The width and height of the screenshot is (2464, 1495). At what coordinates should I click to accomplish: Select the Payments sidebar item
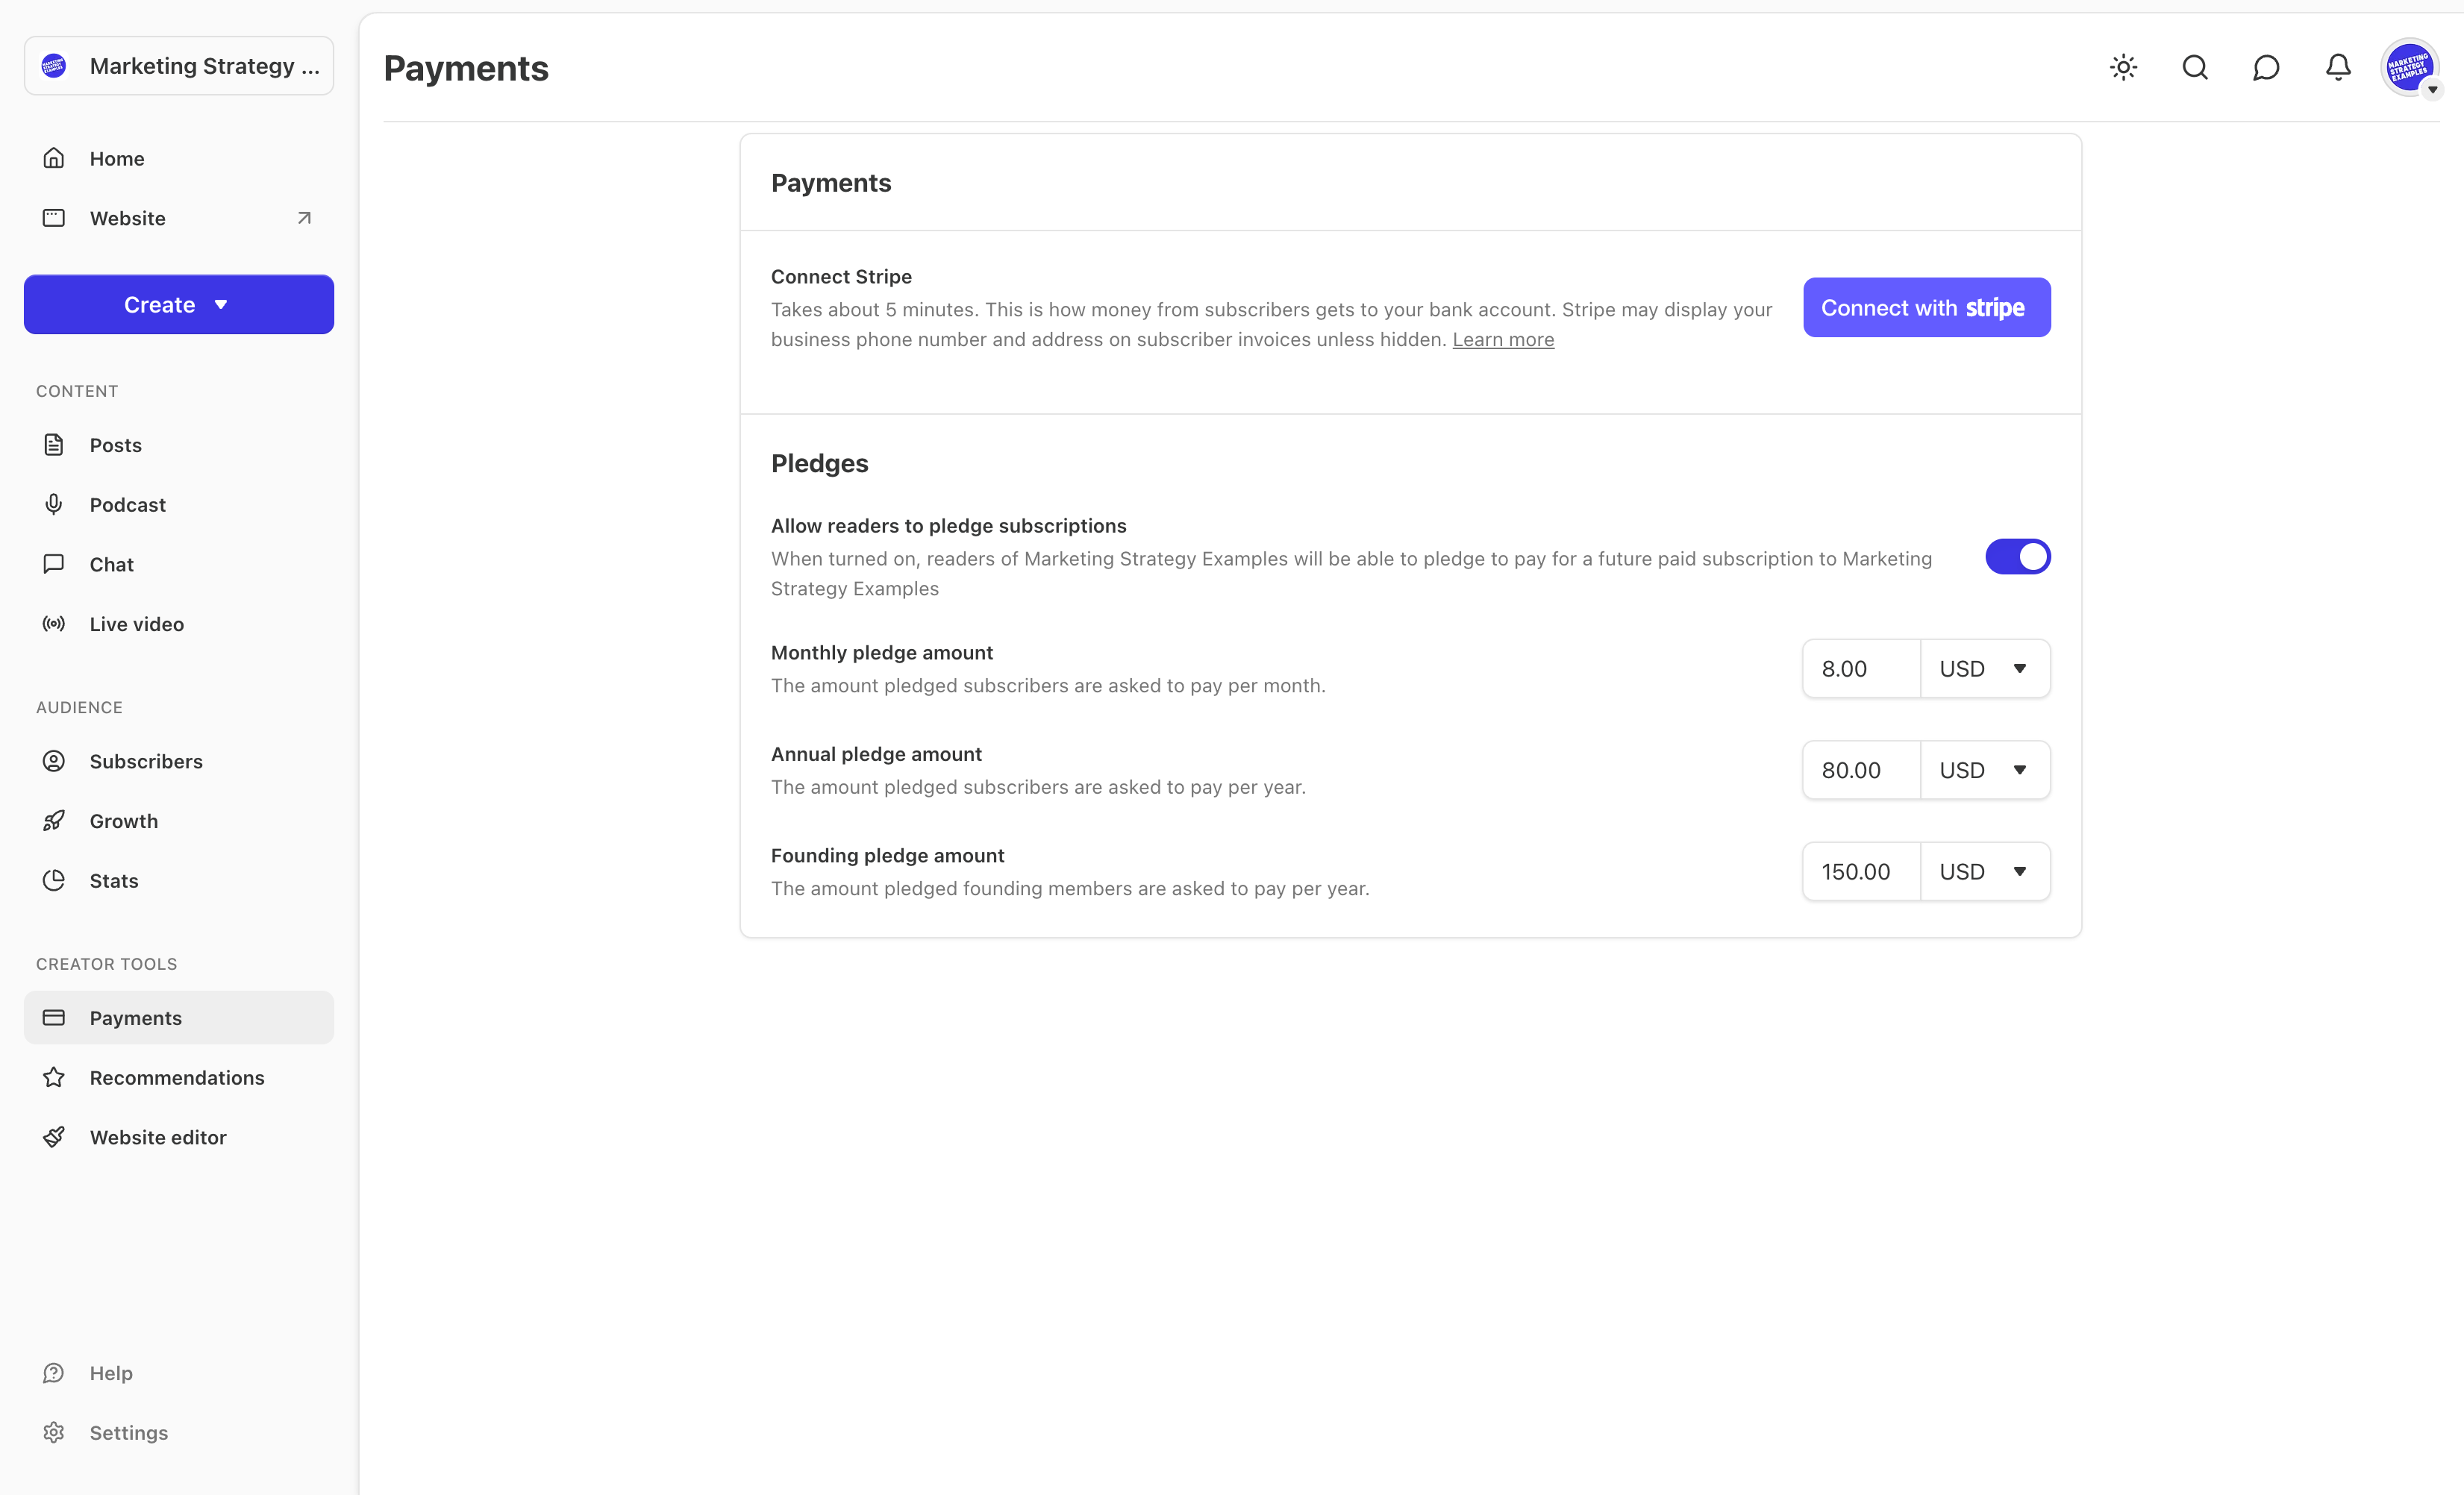tap(179, 1017)
